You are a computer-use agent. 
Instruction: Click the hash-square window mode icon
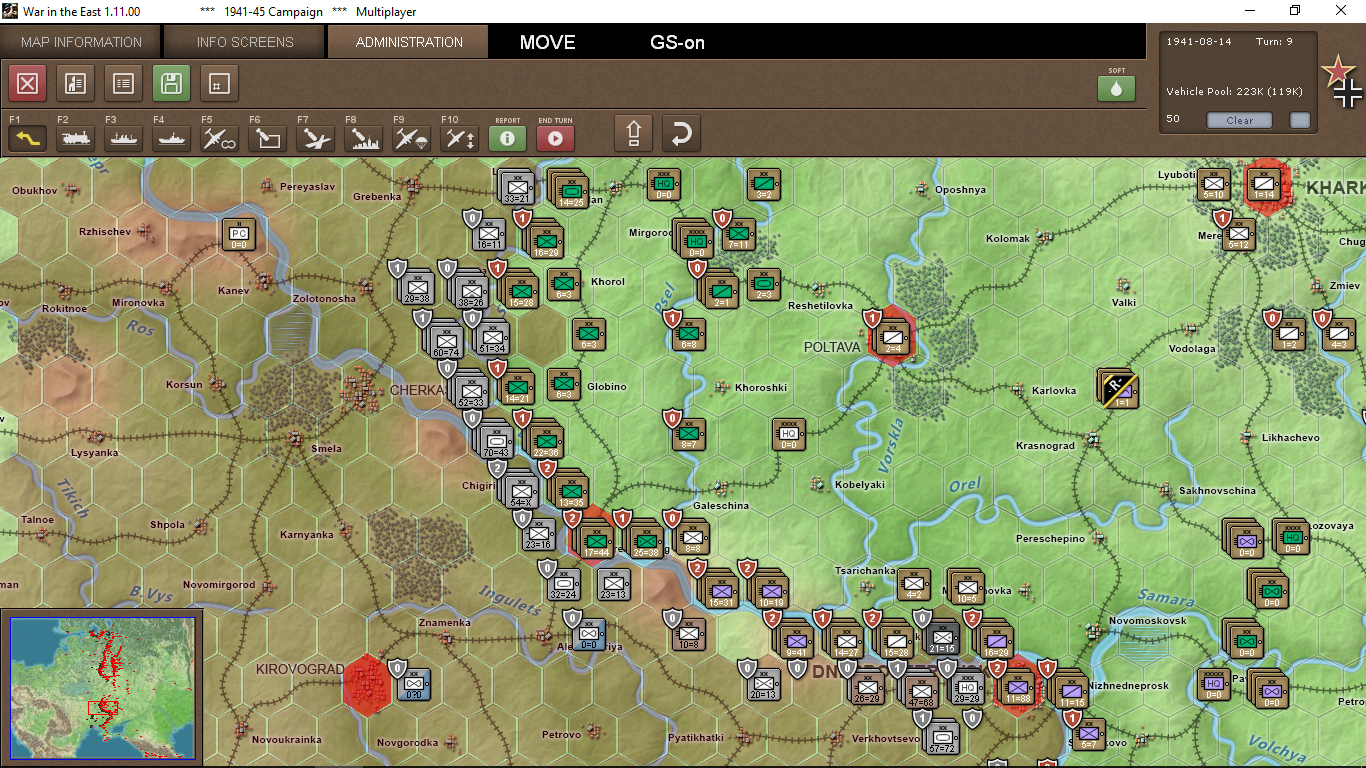pos(219,84)
